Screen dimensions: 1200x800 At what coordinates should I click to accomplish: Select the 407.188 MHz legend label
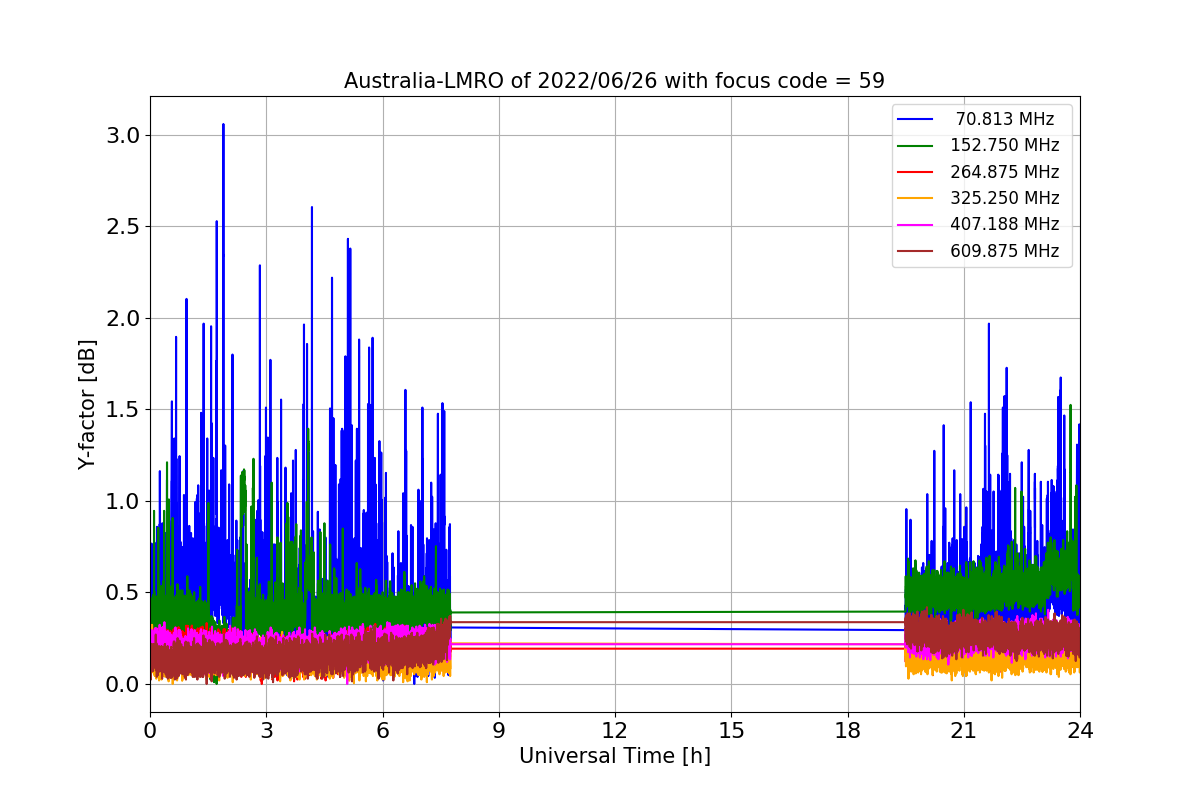coord(1005,225)
